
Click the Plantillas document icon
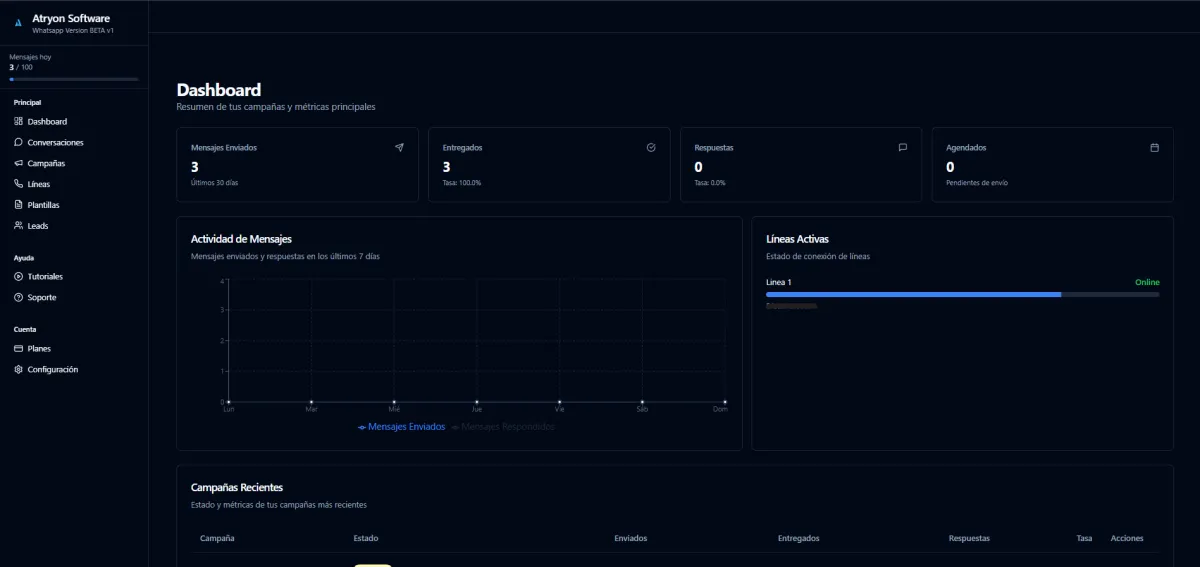(18, 205)
